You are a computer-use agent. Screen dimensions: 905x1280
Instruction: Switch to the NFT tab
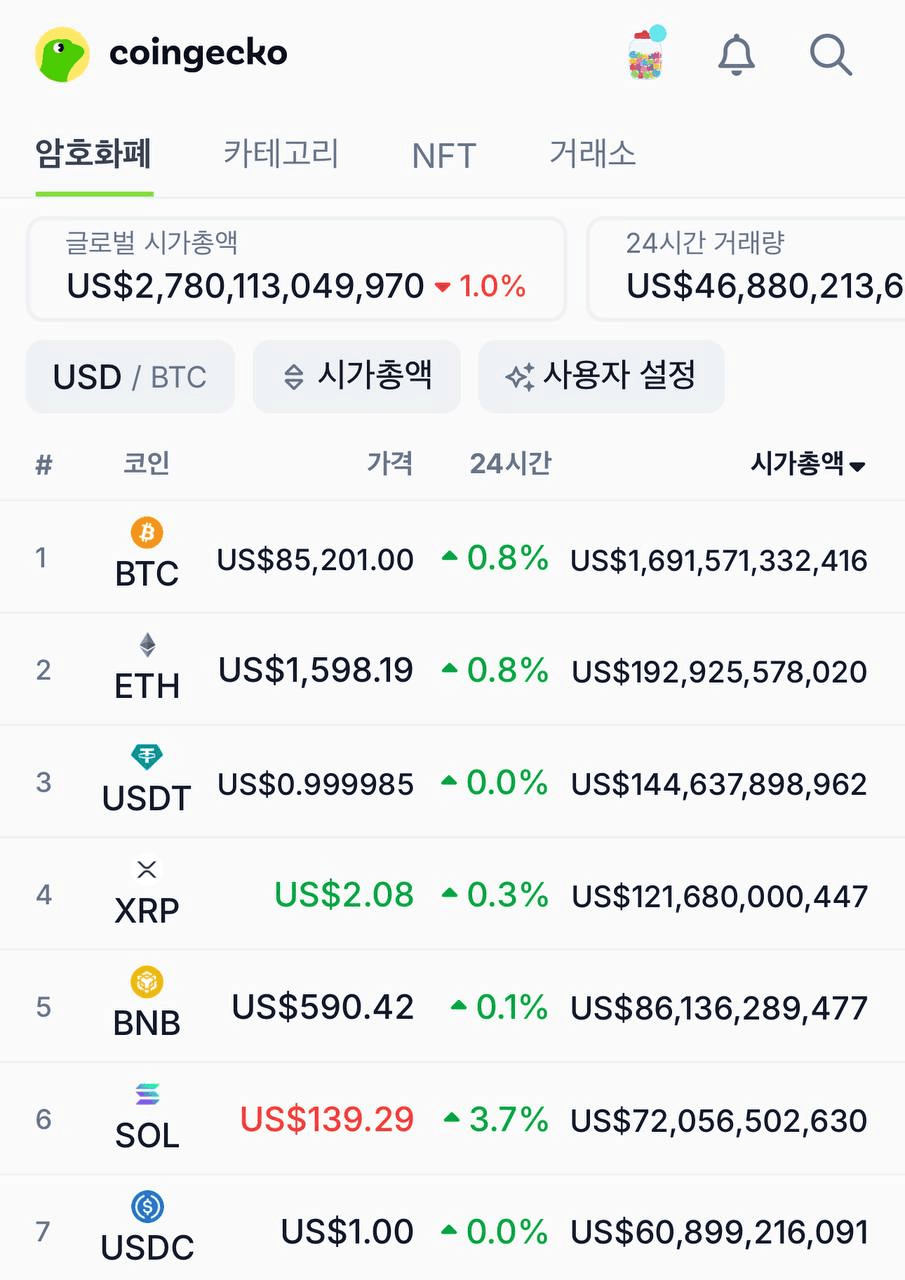click(443, 156)
